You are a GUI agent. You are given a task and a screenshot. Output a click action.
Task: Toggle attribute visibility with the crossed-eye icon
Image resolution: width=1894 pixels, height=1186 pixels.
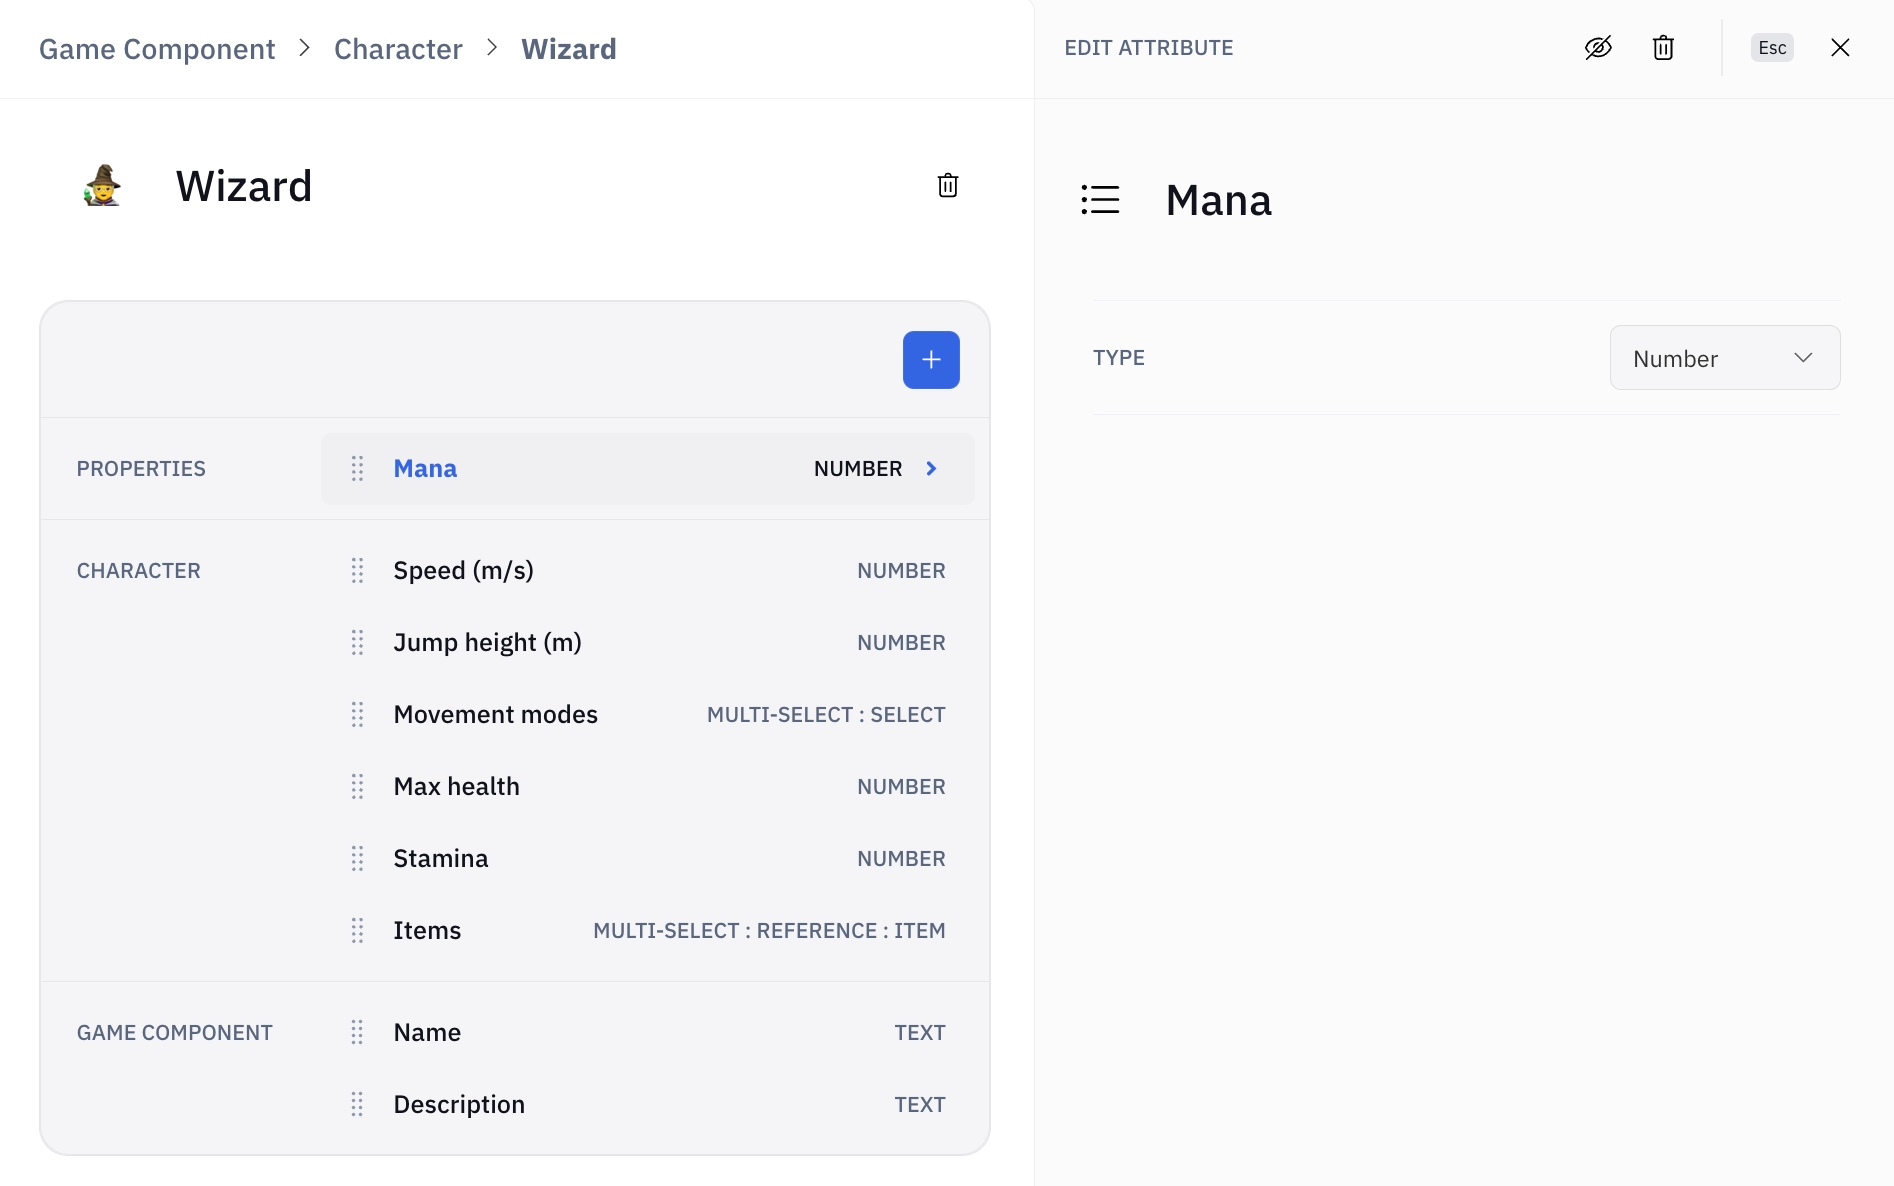[x=1598, y=48]
